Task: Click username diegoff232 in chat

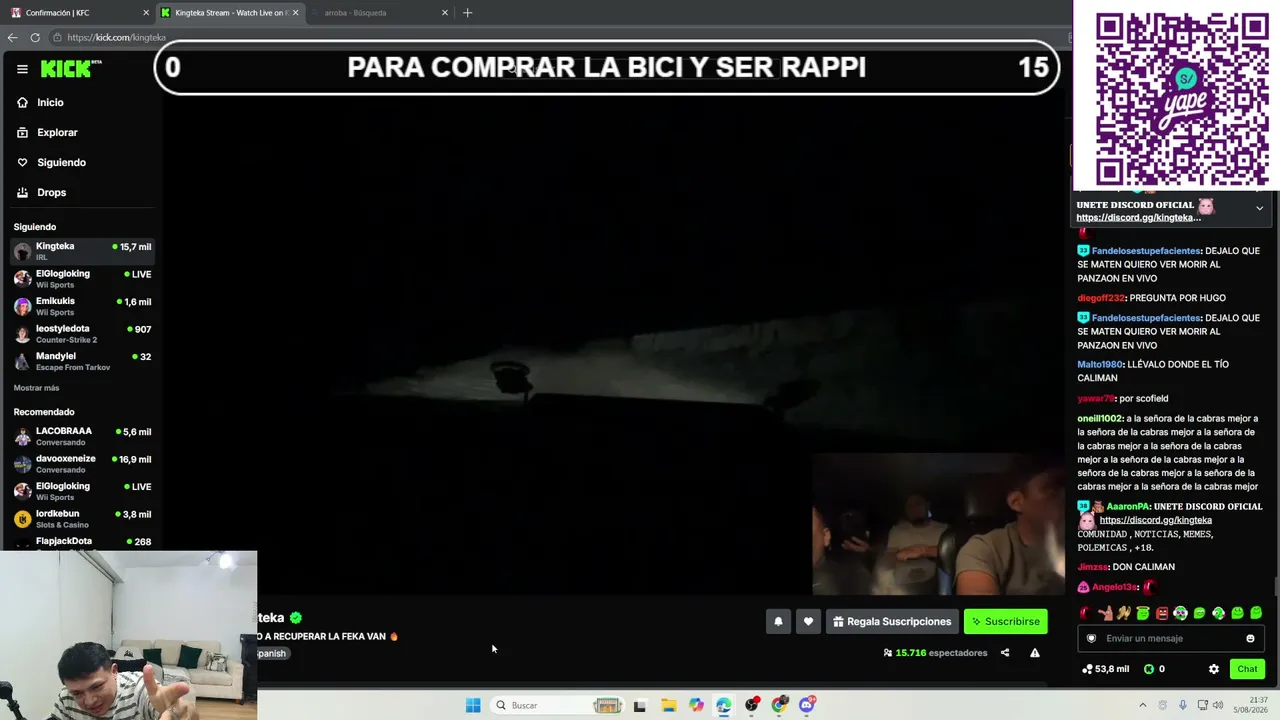Action: [1101, 298]
